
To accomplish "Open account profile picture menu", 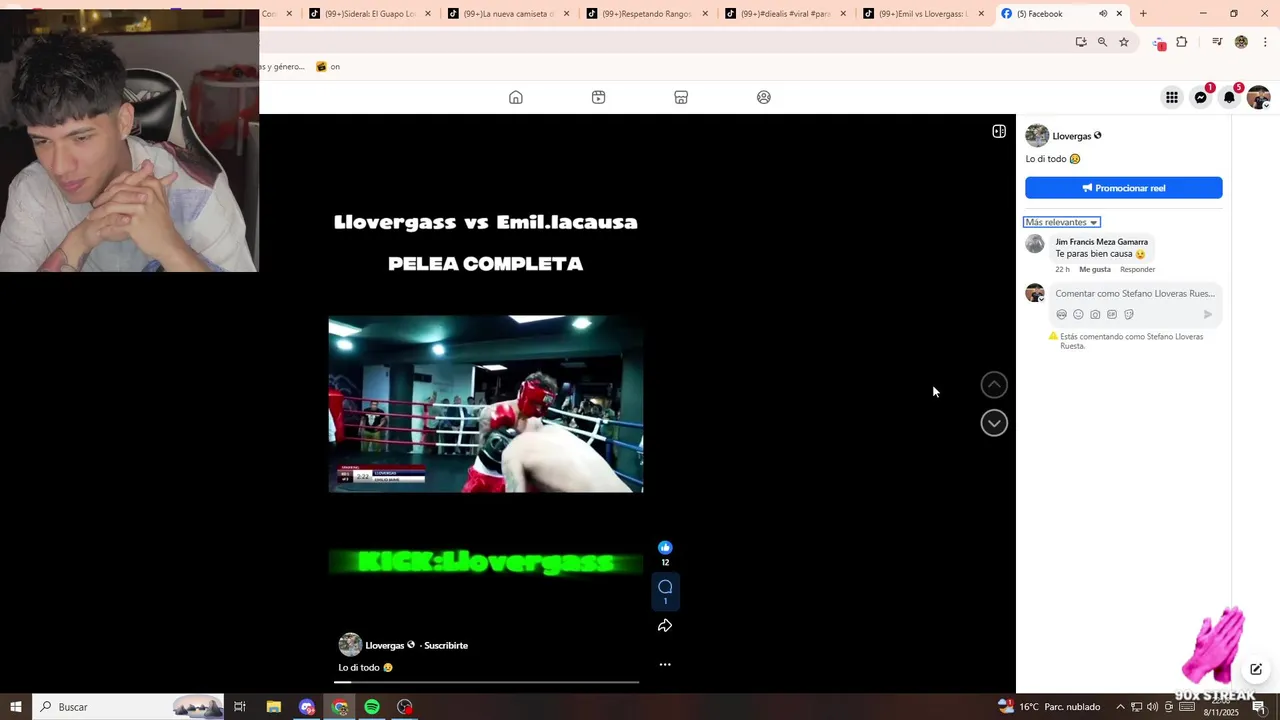I will pyautogui.click(x=1258, y=97).
